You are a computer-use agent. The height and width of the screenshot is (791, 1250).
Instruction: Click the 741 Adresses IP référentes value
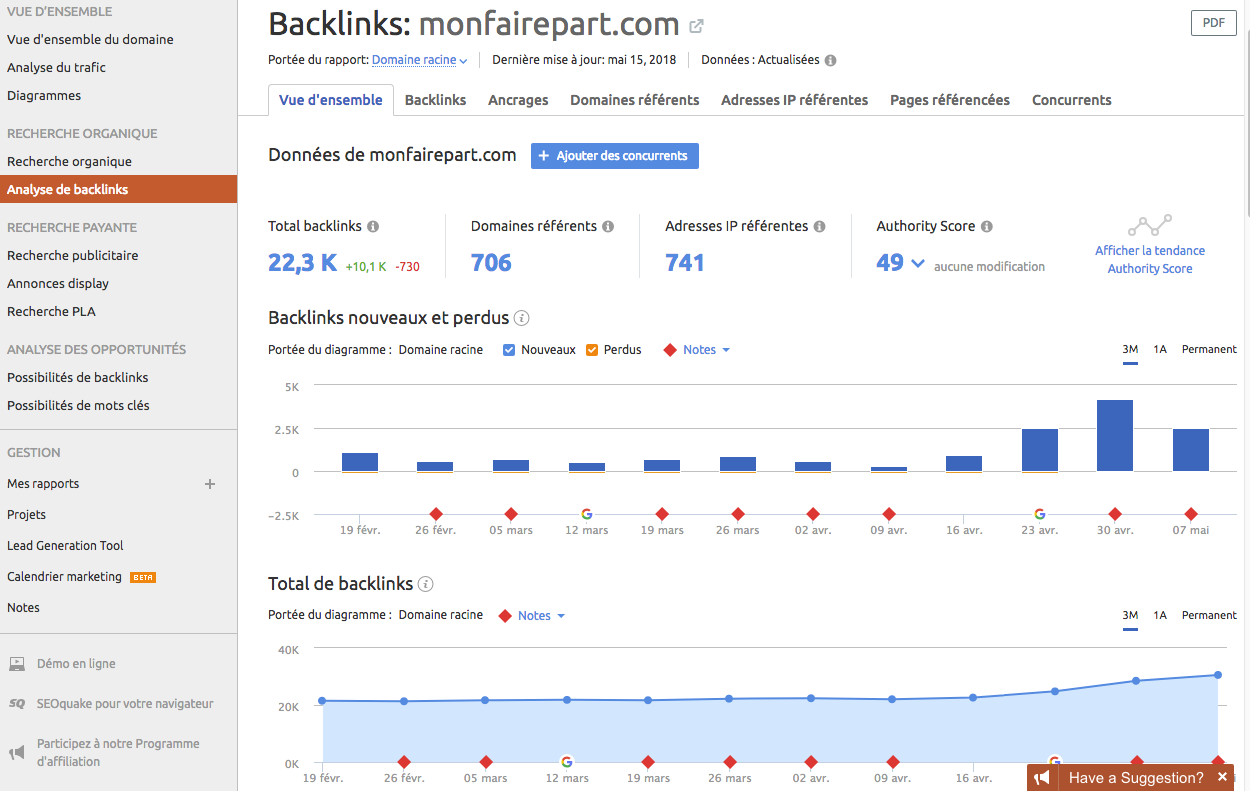685,263
